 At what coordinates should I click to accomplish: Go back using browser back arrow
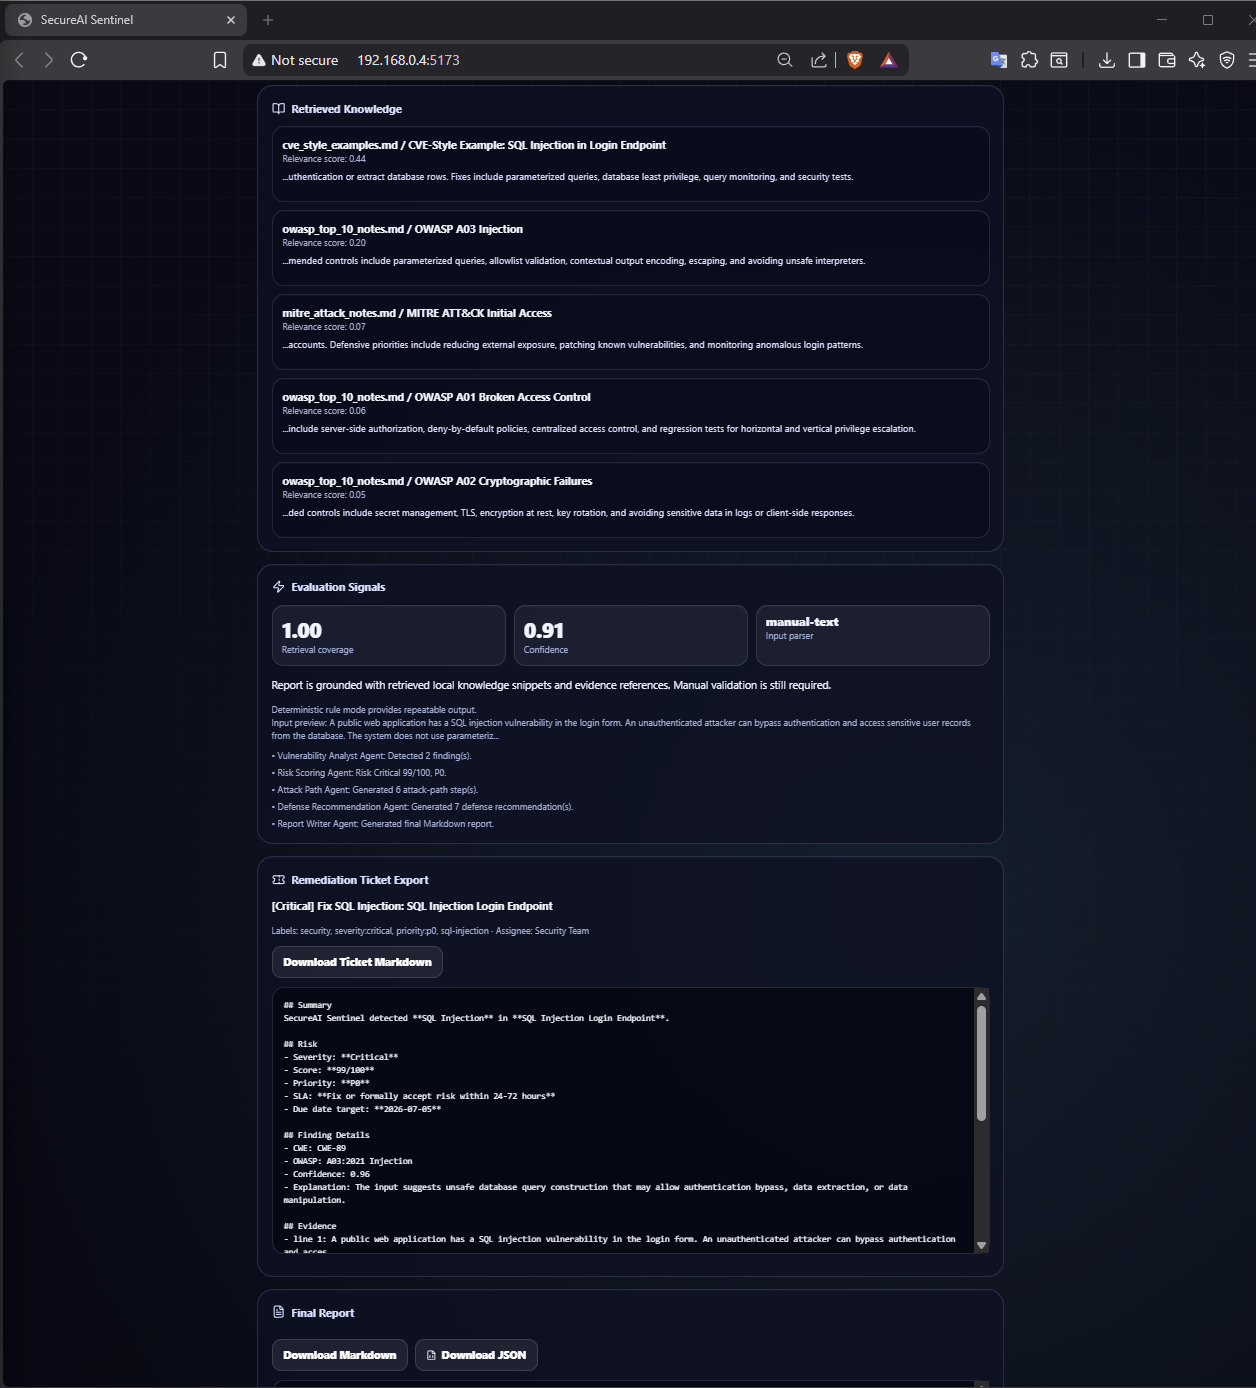click(19, 60)
